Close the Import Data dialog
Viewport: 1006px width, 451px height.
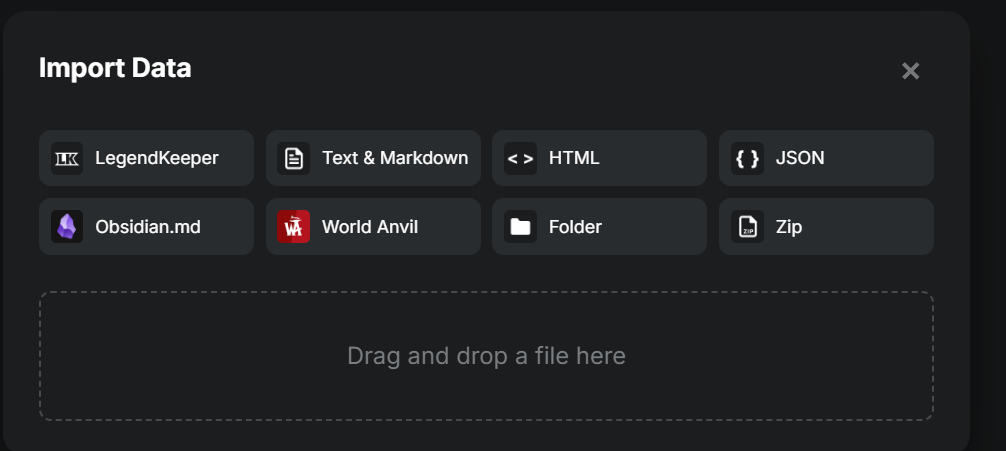pos(910,71)
